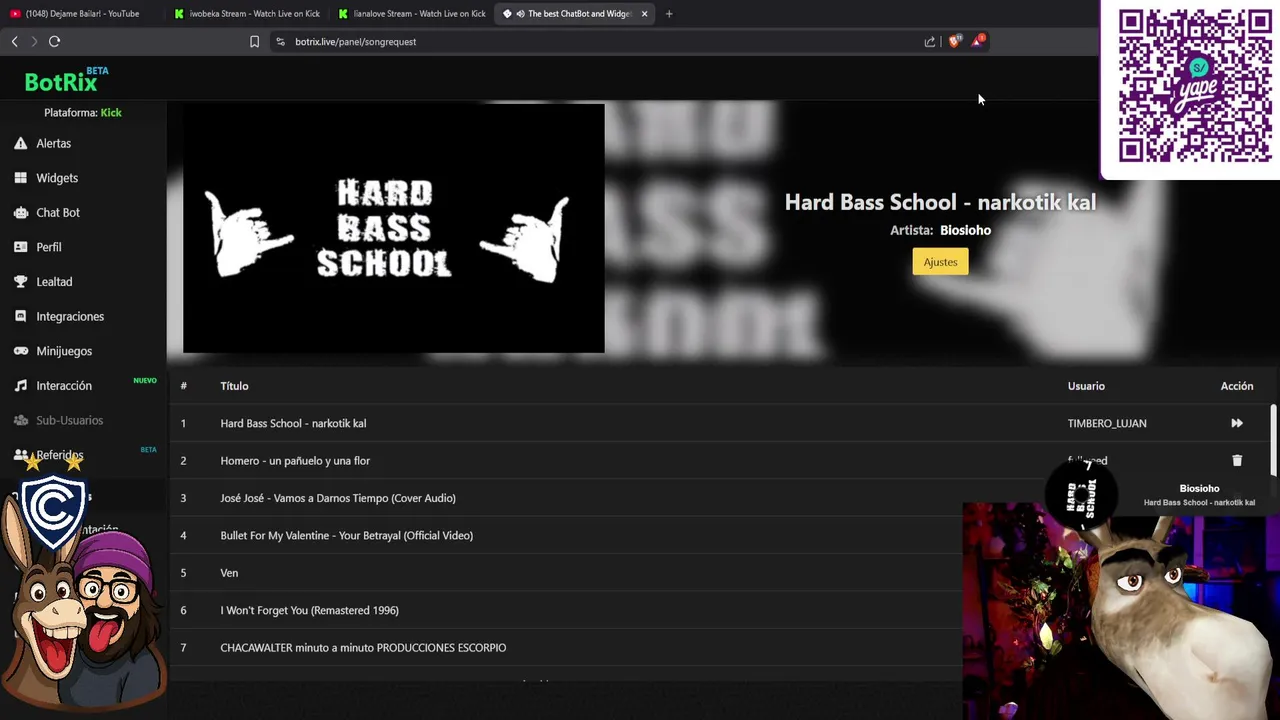Click the yellow Ajustes button
The height and width of the screenshot is (720, 1280).
tap(940, 262)
